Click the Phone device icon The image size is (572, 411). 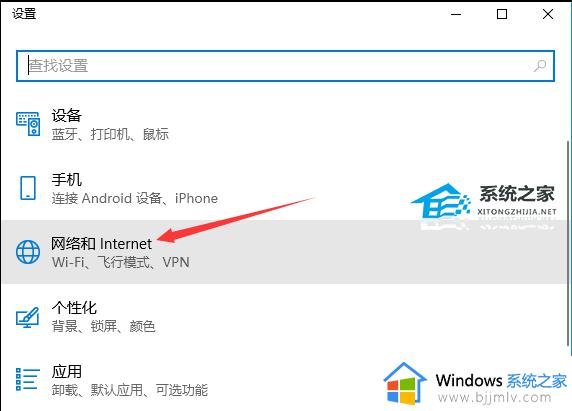[x=28, y=188]
